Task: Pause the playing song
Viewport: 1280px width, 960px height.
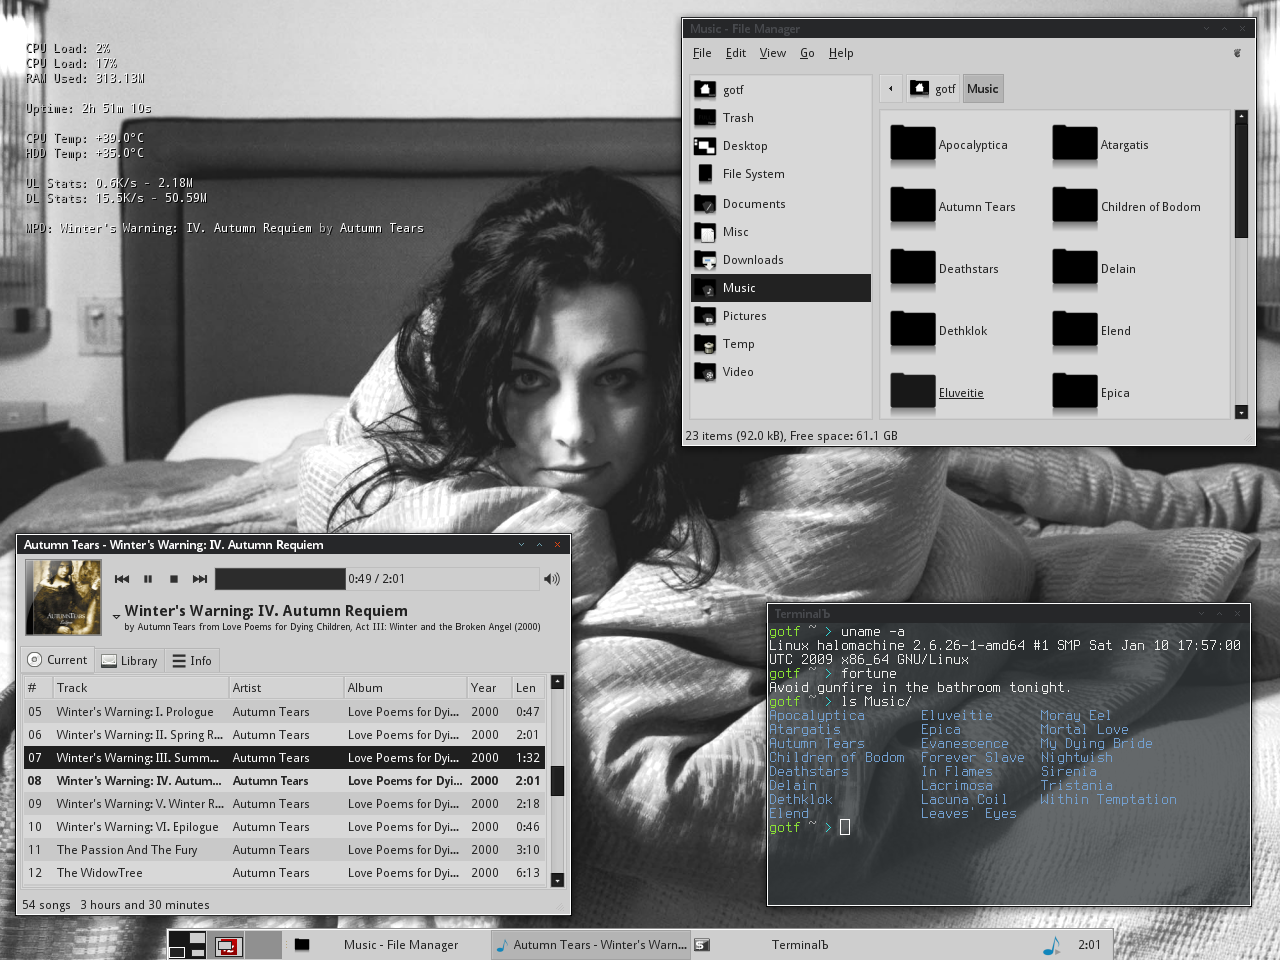Action: 148,579
